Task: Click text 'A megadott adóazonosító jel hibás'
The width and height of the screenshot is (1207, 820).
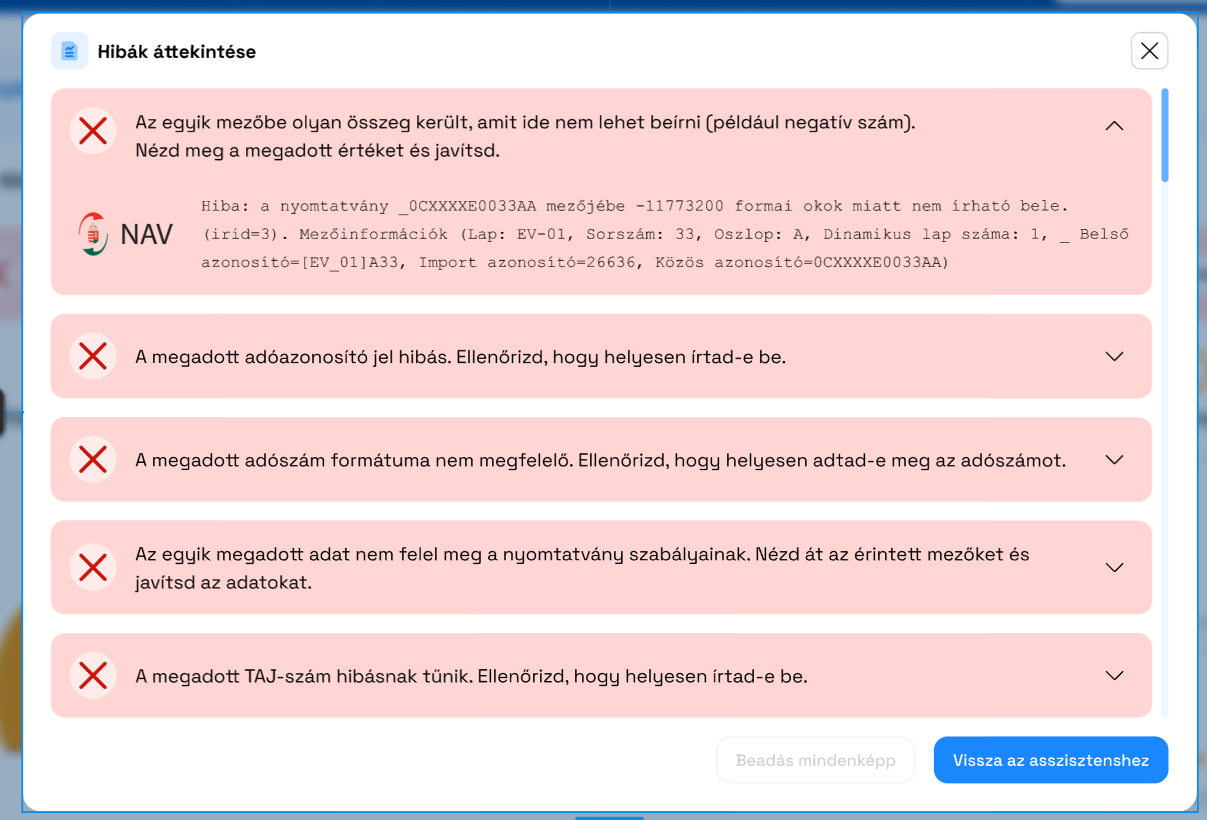Action: coord(293,356)
